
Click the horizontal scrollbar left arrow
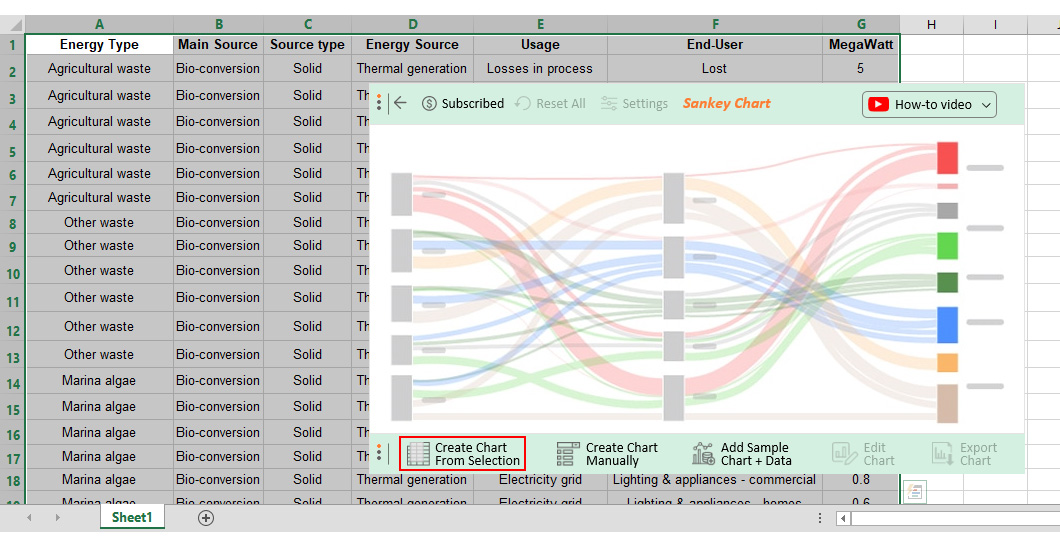pos(843,519)
